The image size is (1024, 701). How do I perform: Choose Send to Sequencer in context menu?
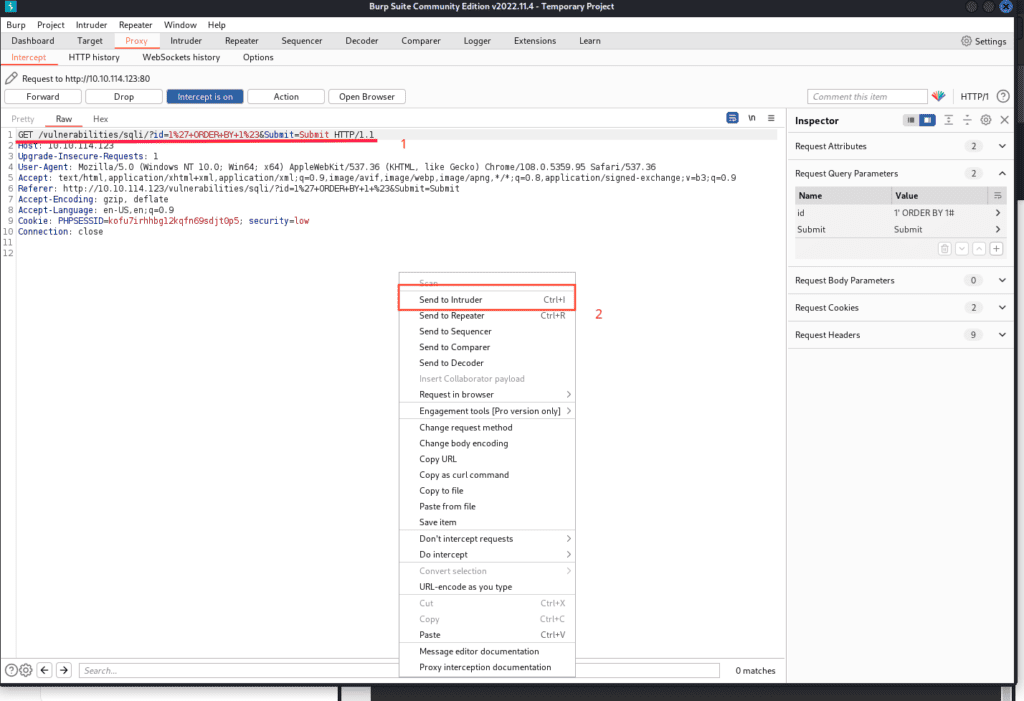487,331
